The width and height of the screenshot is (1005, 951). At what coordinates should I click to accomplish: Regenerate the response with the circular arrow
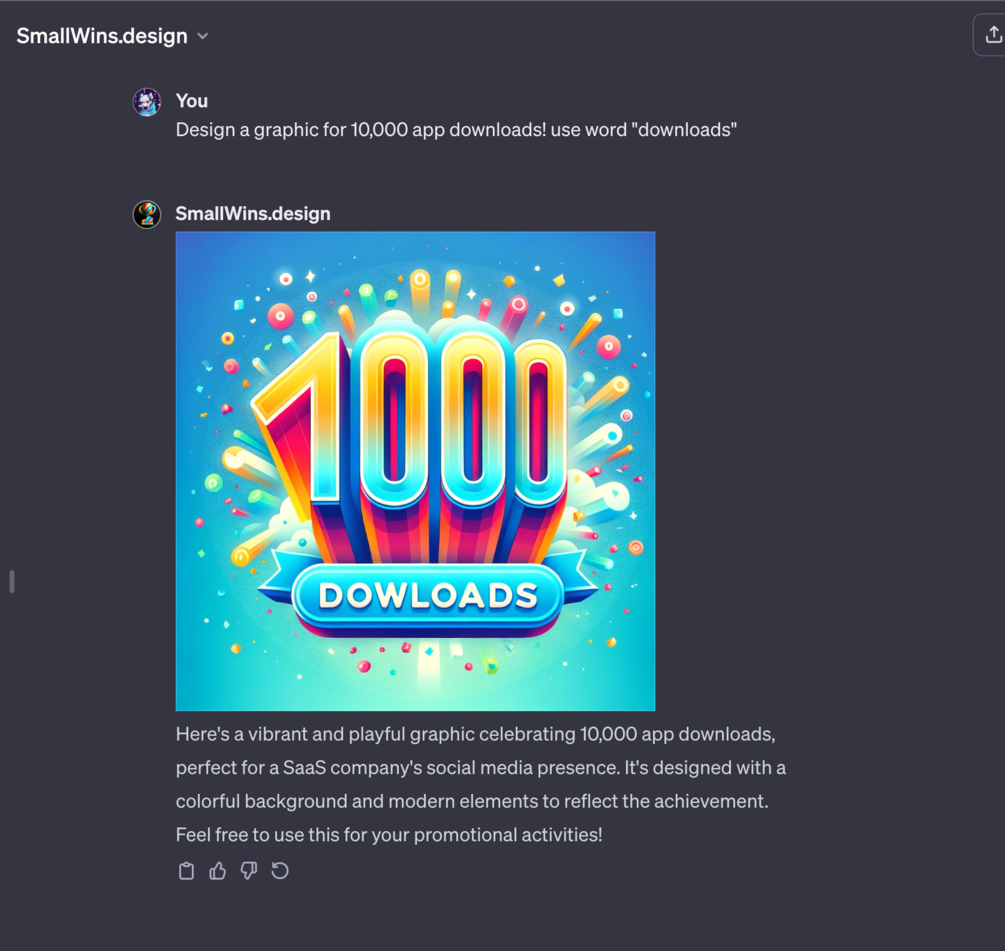[280, 871]
